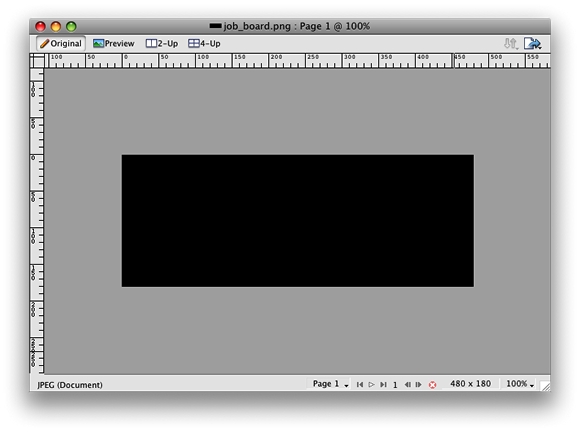This screenshot has height=432, width=580.
Task: Zoom the window with green button
Action: 71,26
